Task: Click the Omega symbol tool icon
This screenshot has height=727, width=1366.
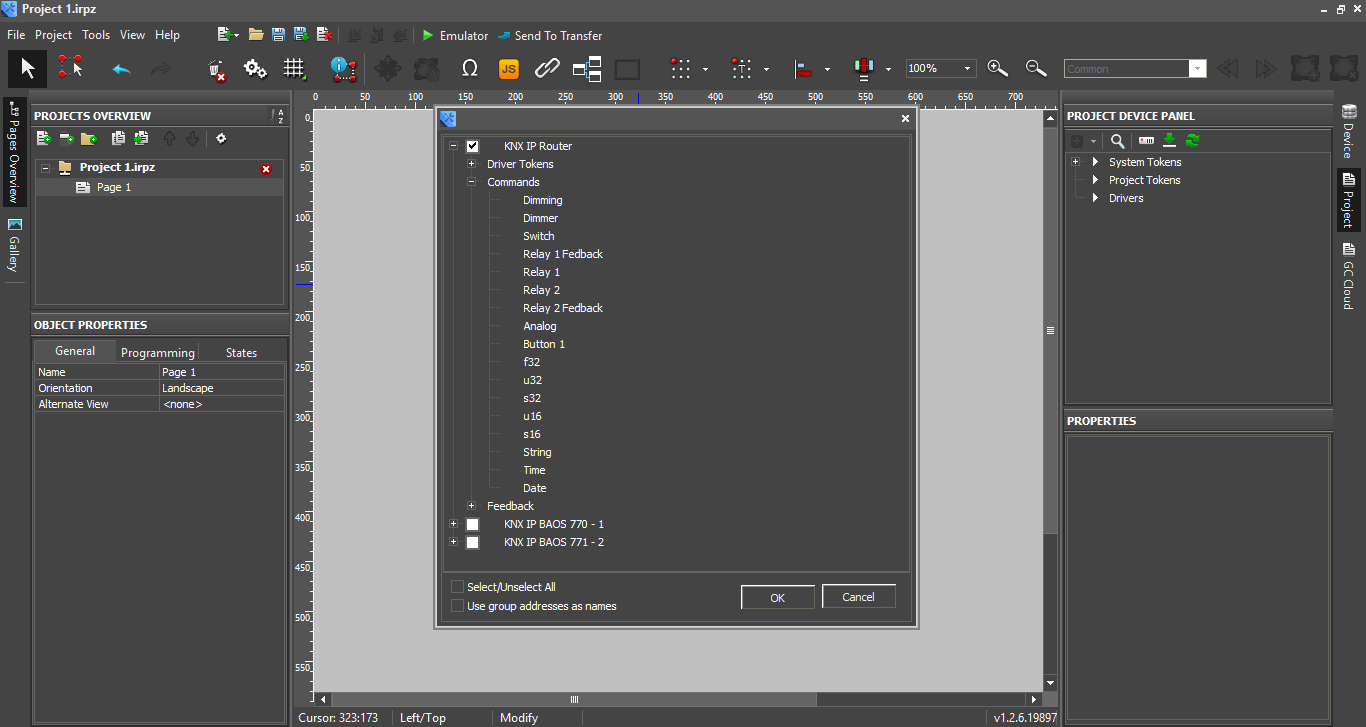Action: pos(469,69)
